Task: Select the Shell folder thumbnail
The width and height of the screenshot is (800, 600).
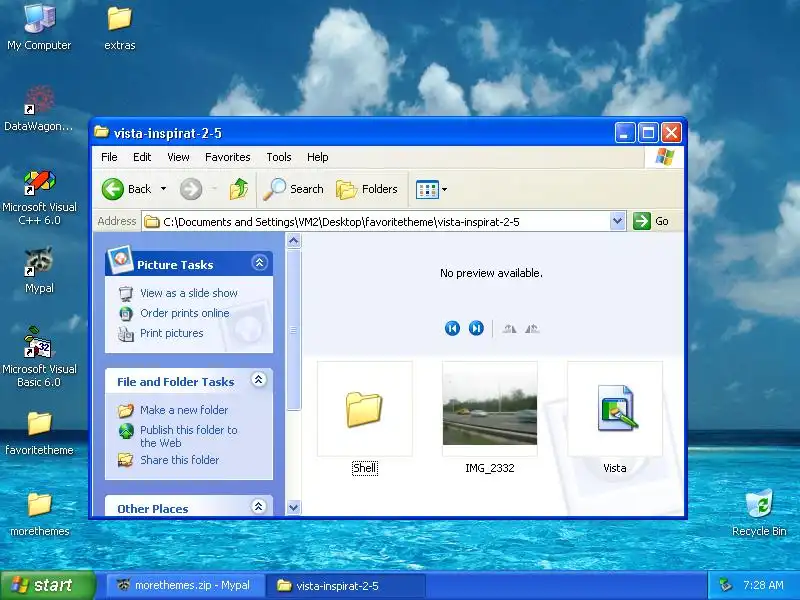Action: (364, 409)
